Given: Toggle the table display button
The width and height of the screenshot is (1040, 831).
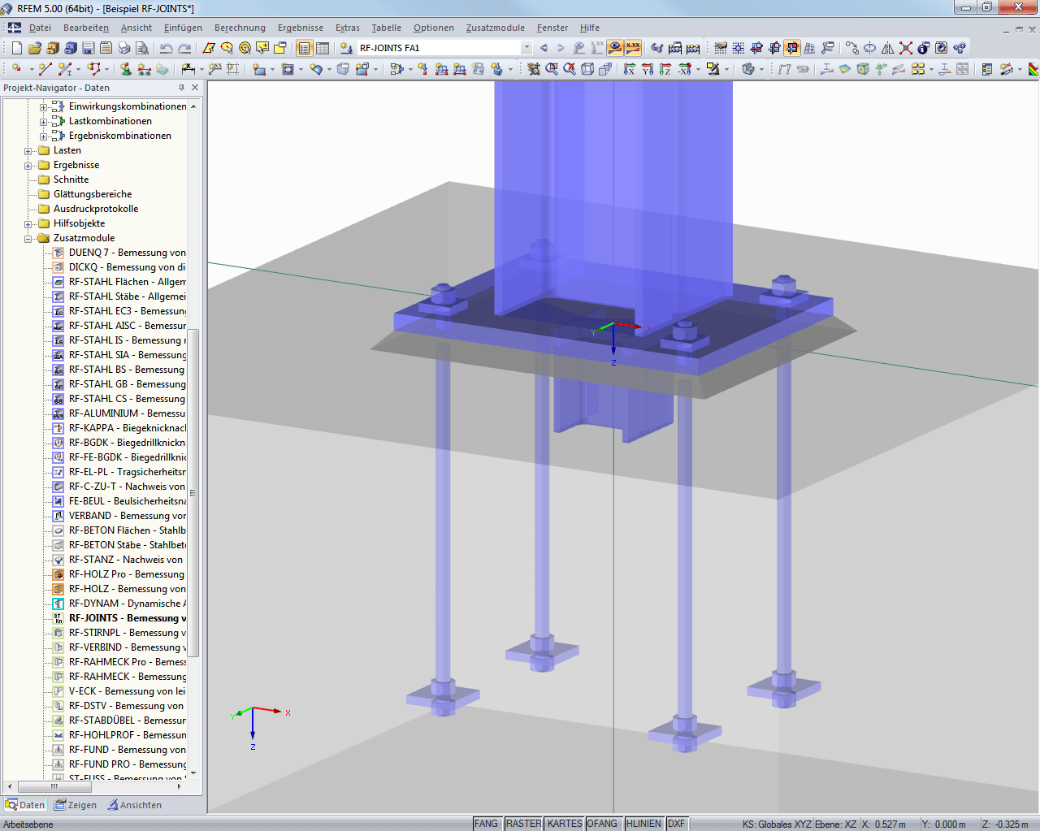Looking at the screenshot, I should coord(322,48).
